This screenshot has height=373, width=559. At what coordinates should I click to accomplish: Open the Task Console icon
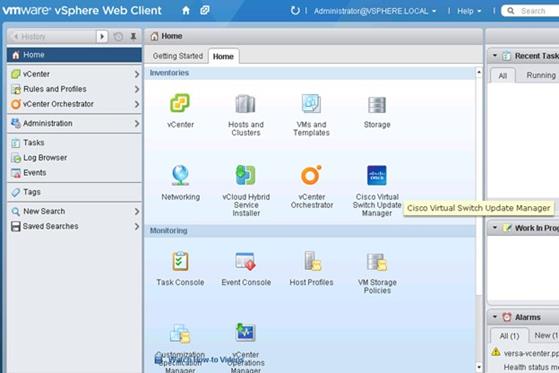point(180,261)
